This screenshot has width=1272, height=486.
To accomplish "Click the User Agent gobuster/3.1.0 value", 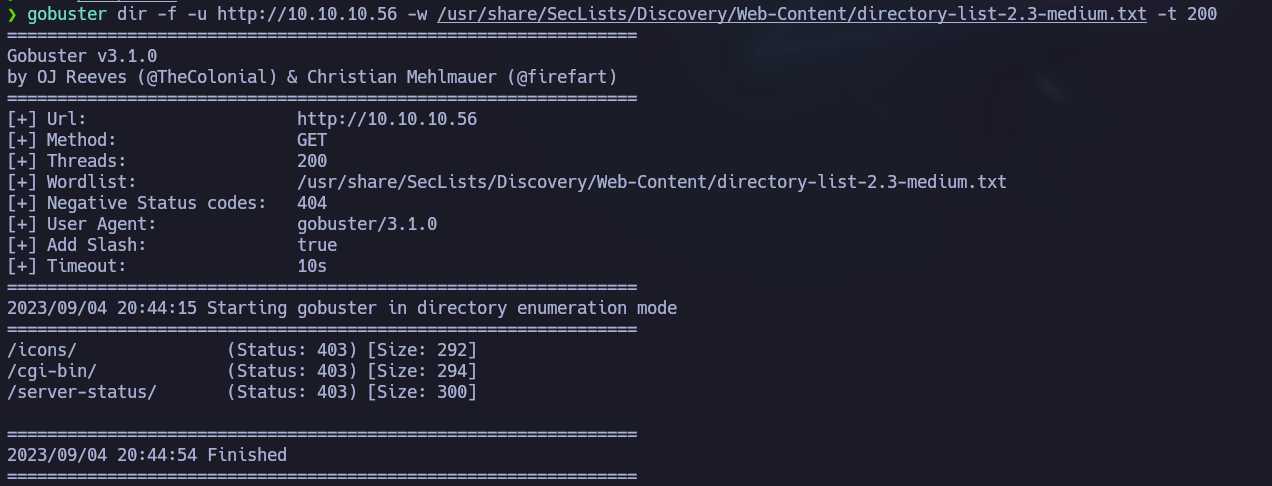I will click(367, 224).
